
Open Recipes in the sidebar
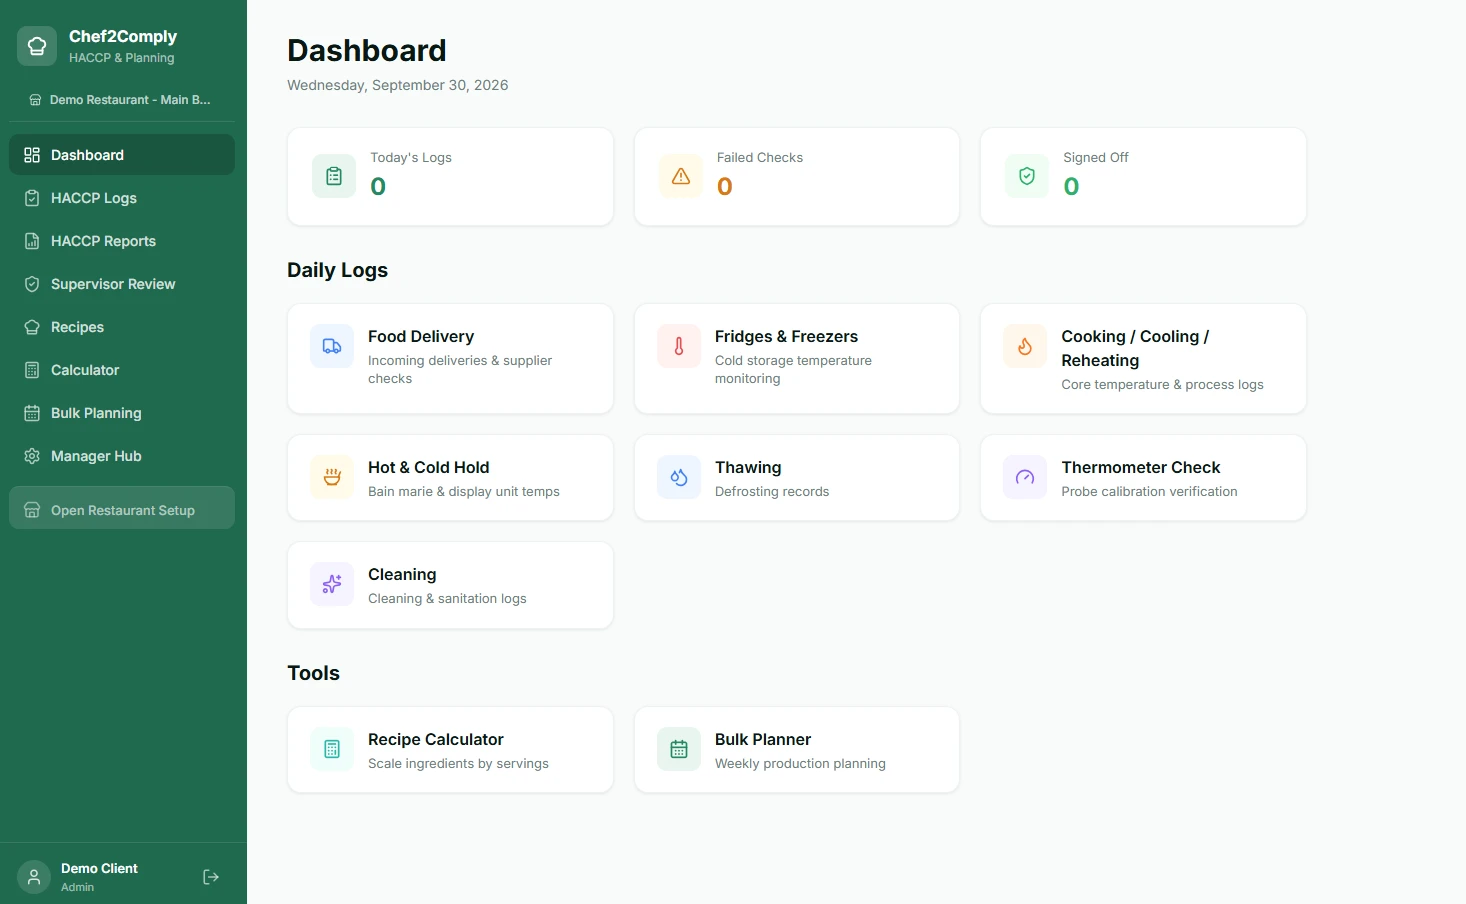point(122,327)
